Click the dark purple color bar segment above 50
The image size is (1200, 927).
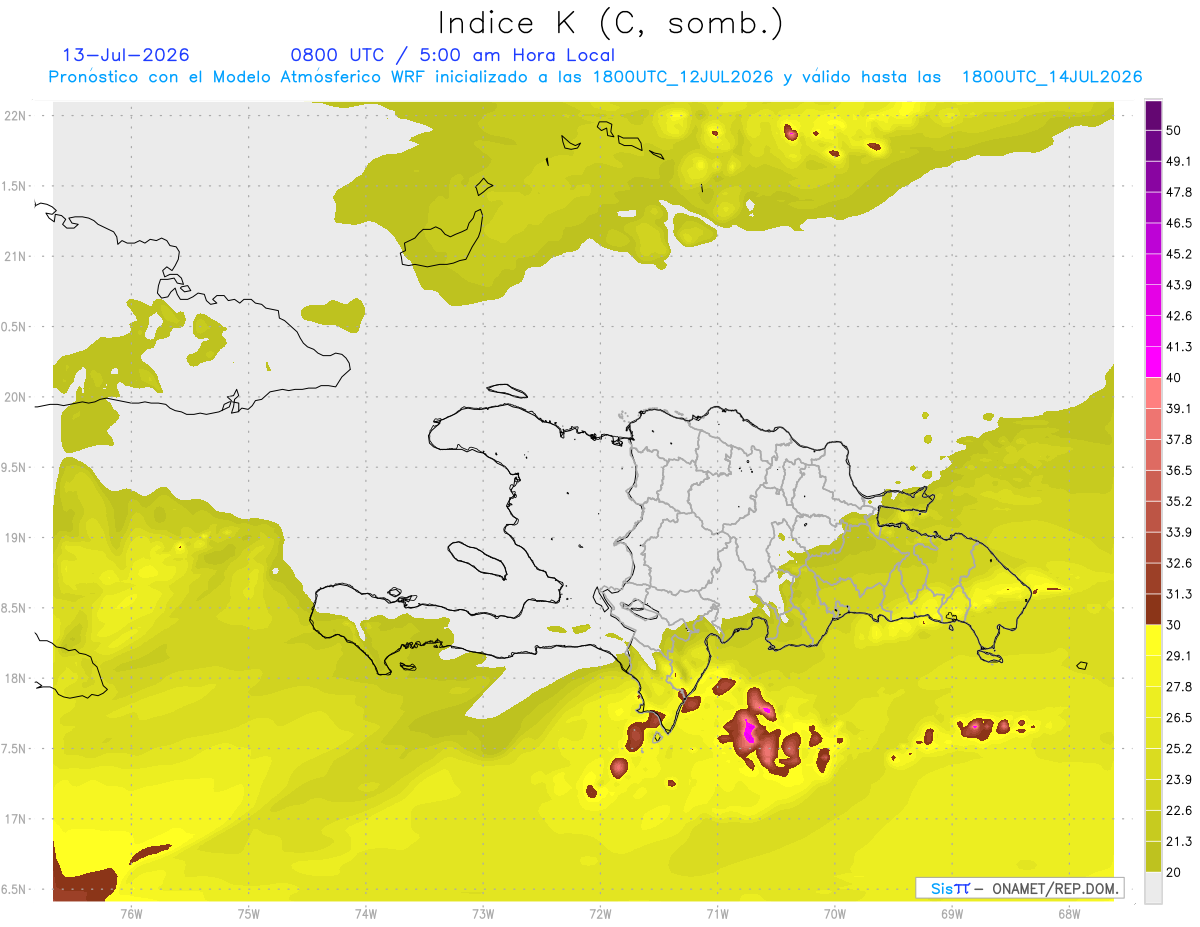coord(1153,115)
